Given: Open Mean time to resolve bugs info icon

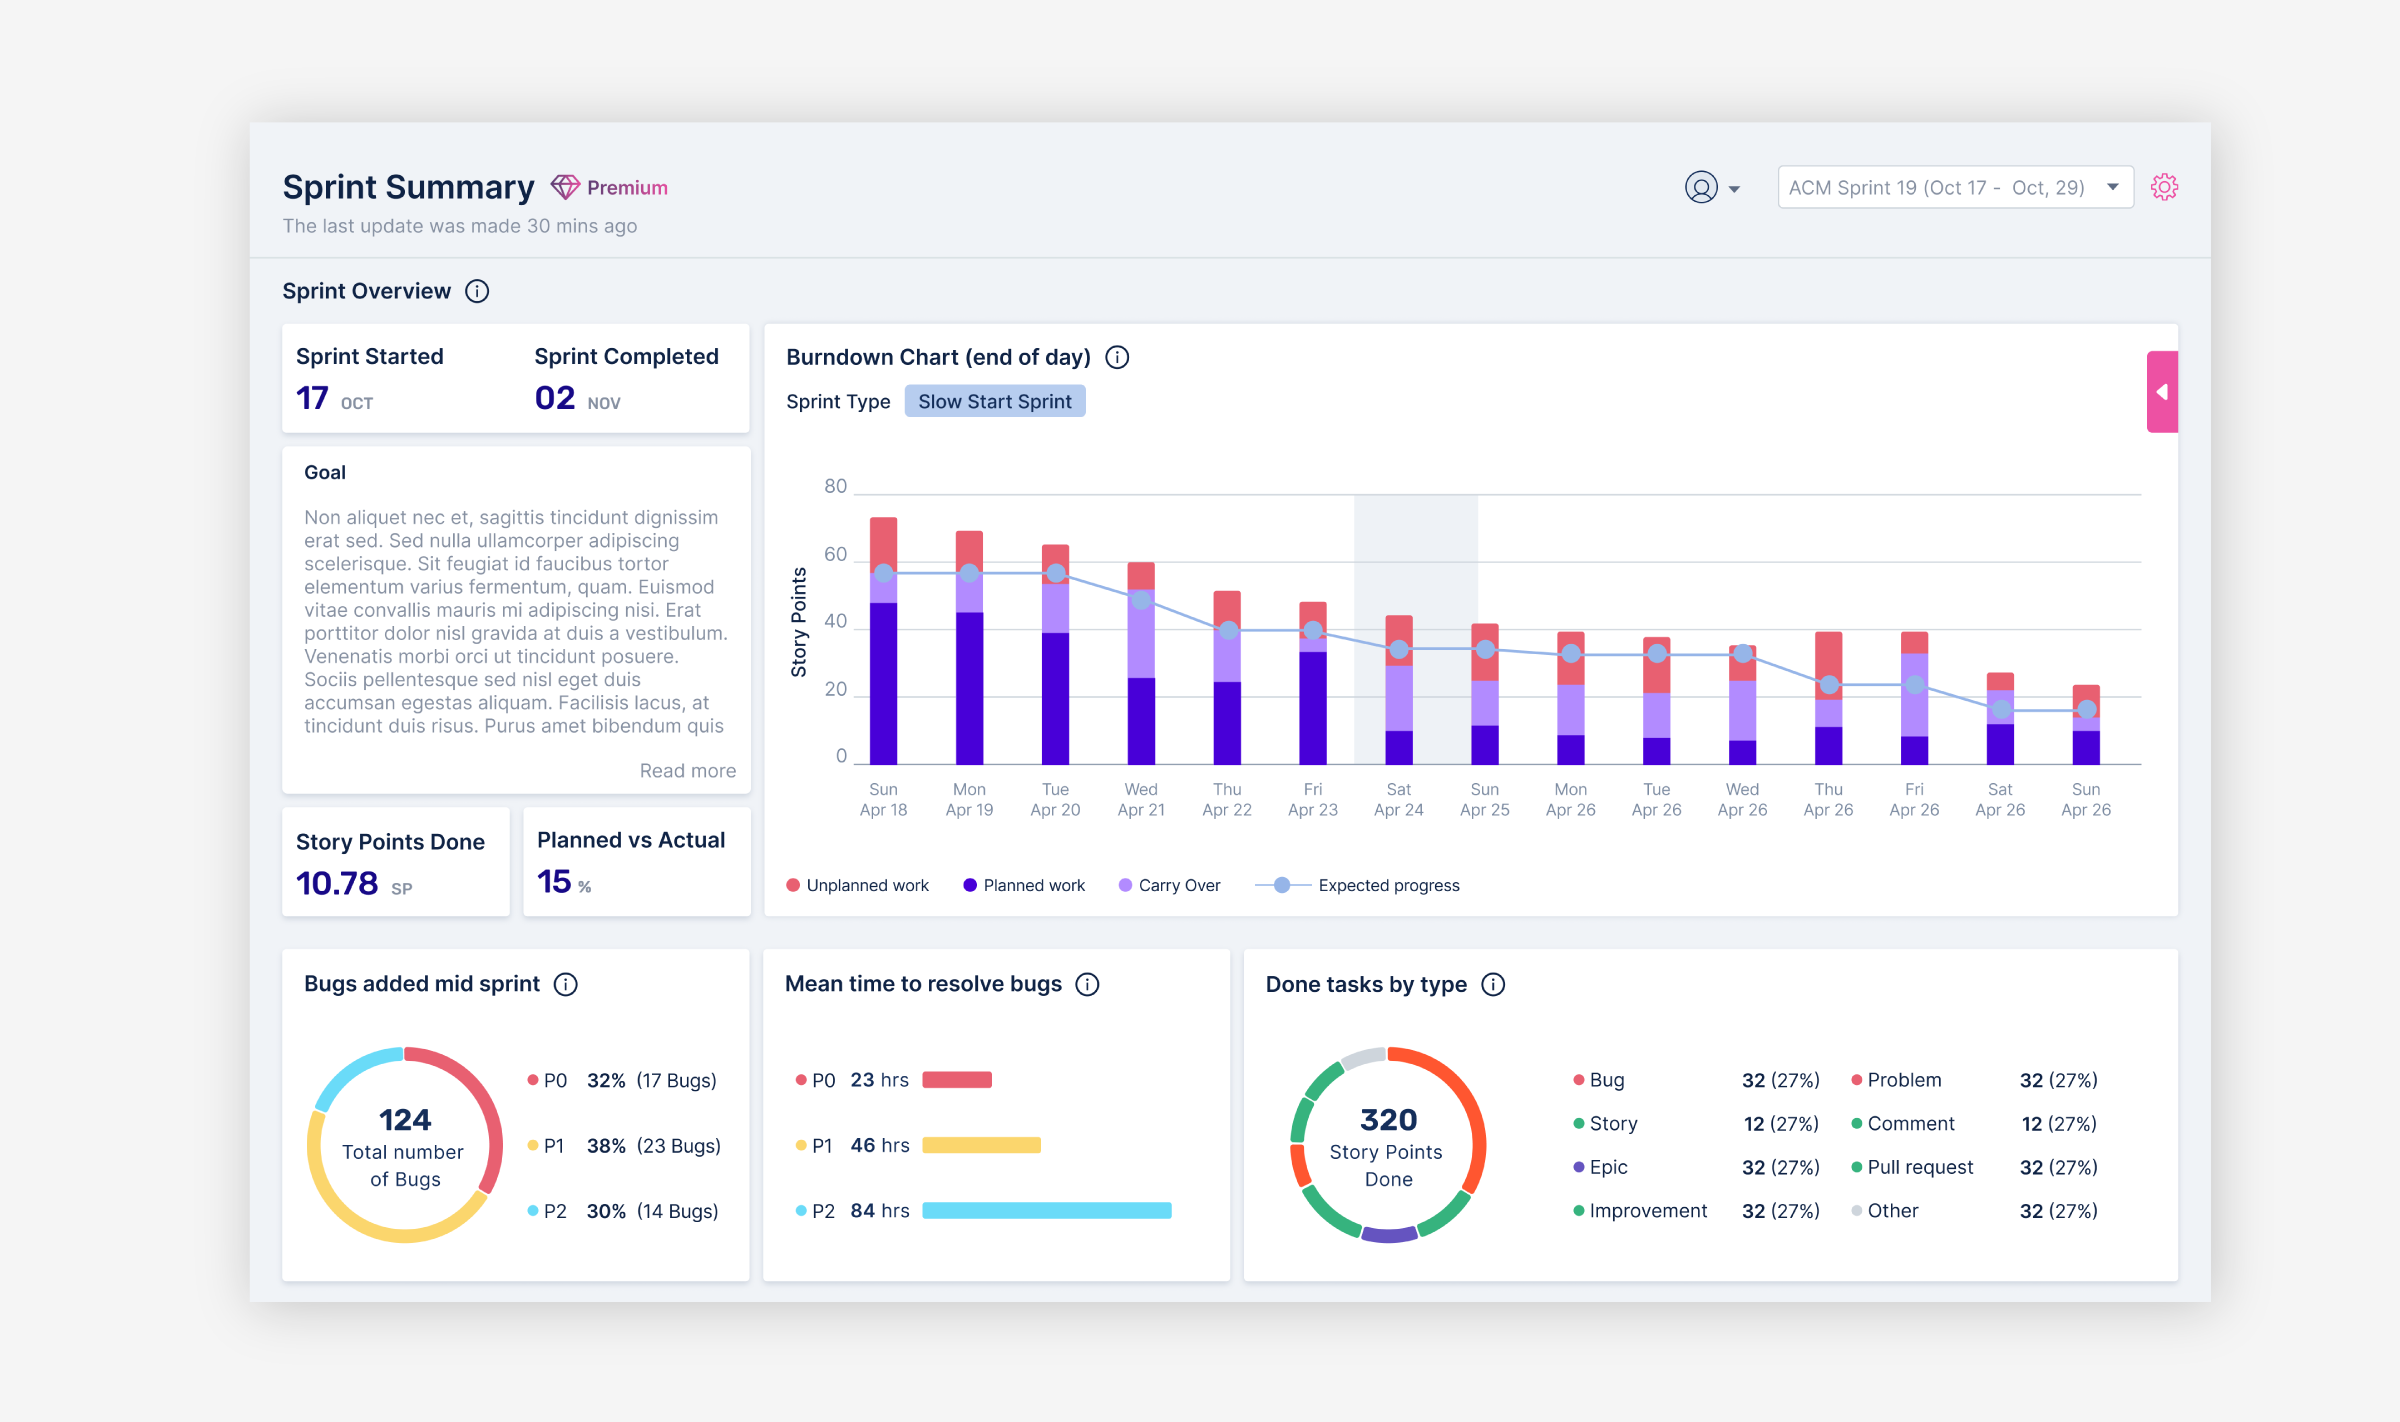Looking at the screenshot, I should point(1087,984).
